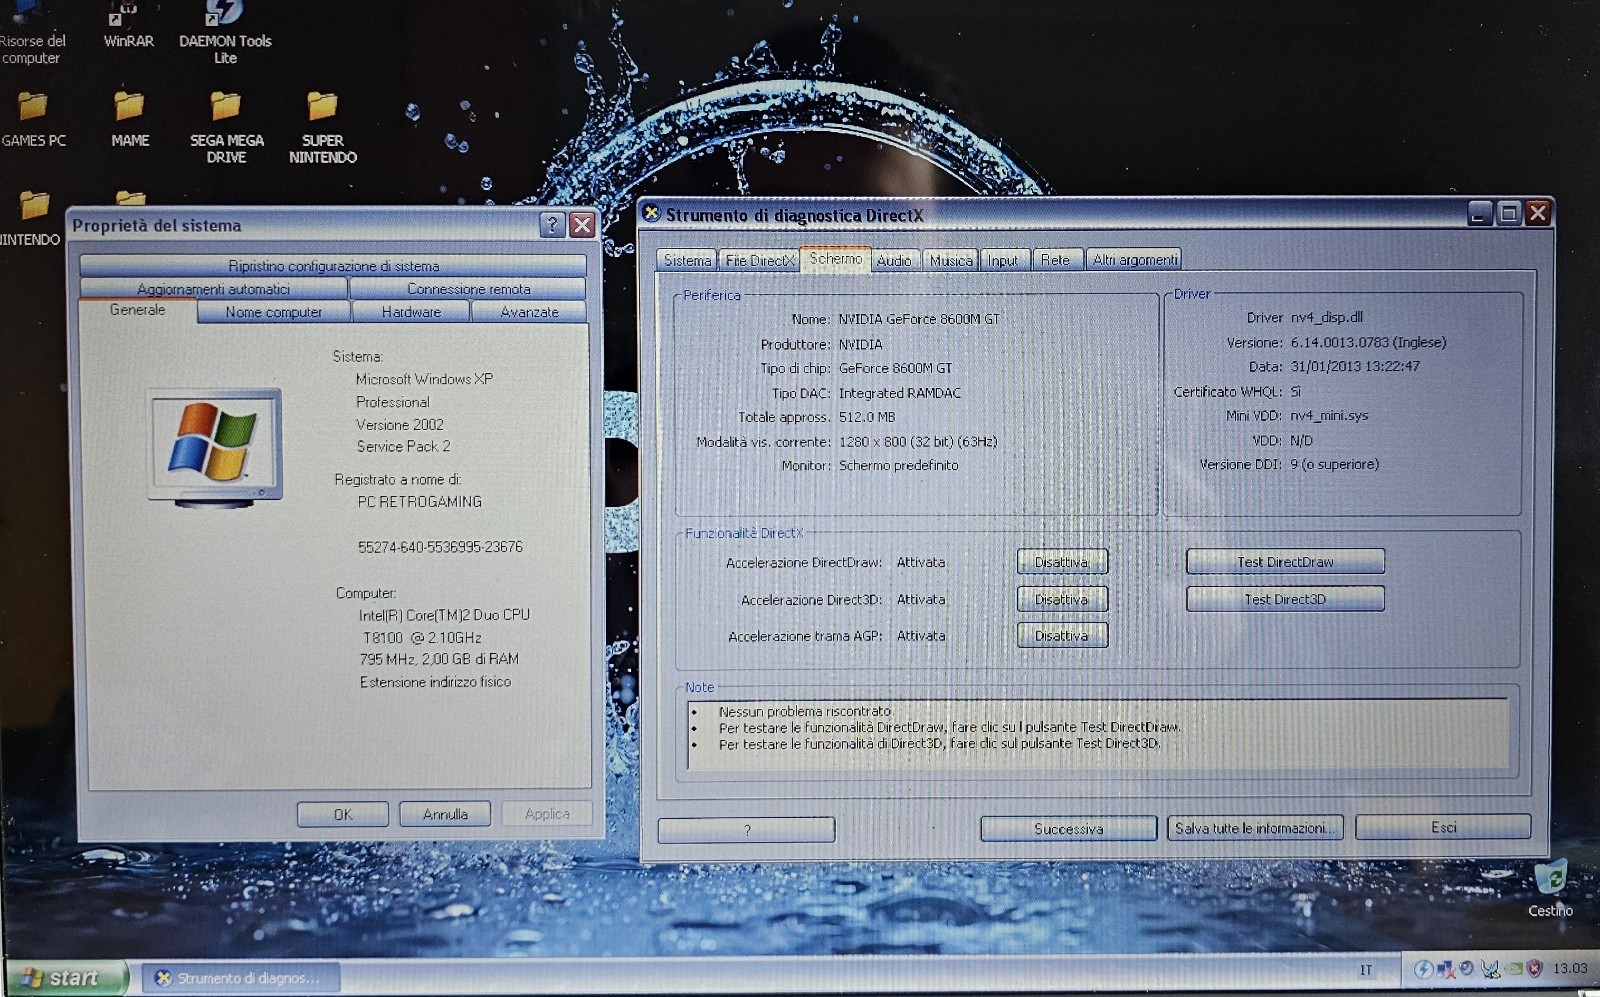
Task: Click OK in Proprietà del sistema
Action: pyautogui.click(x=343, y=814)
